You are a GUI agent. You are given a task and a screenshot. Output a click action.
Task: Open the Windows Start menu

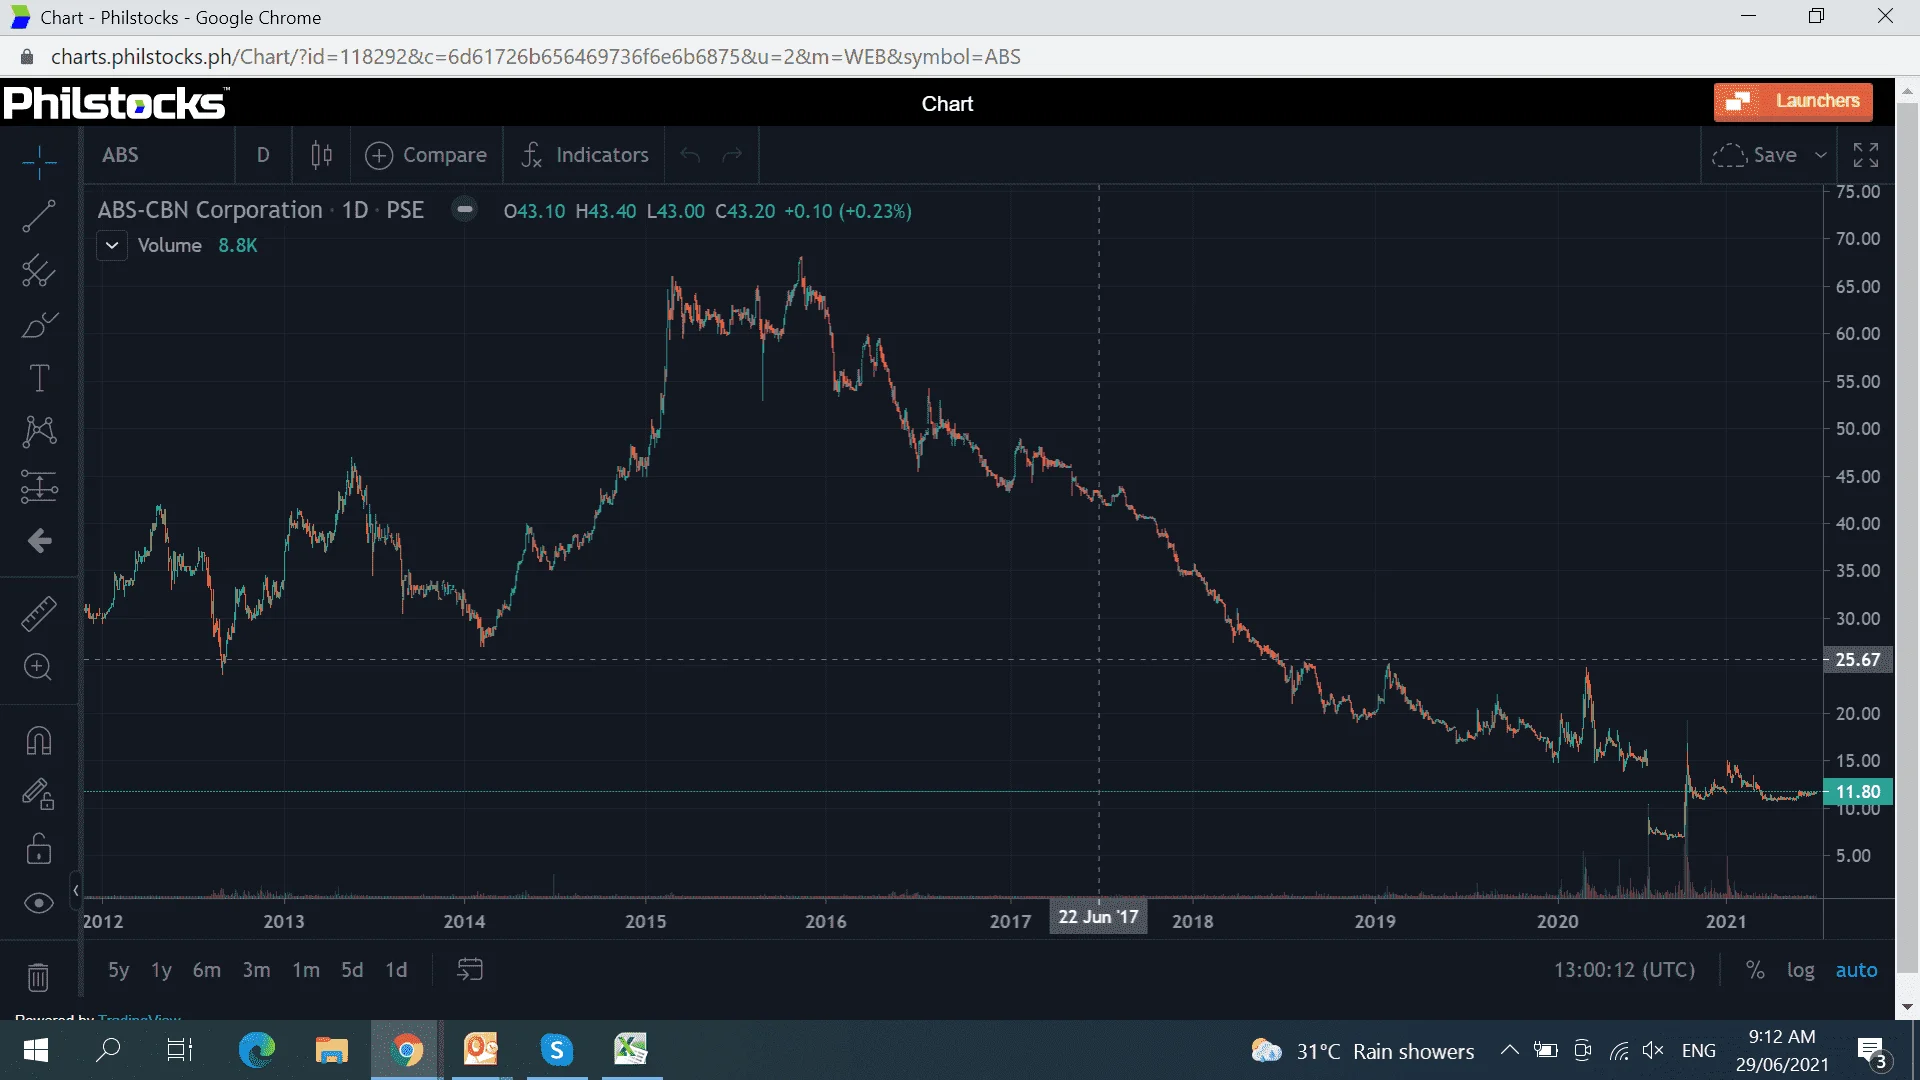35,1050
